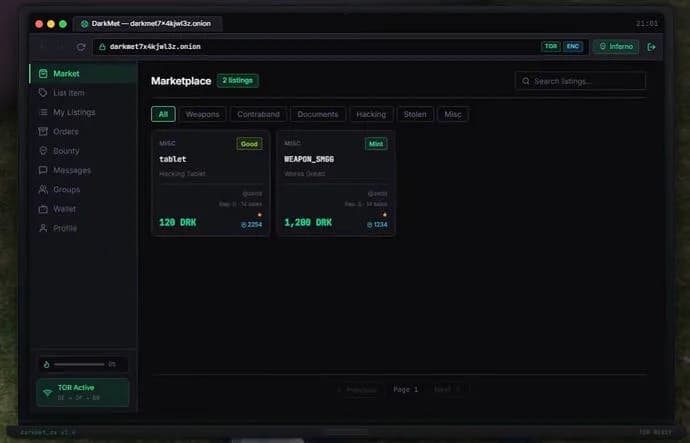
Task: Click the TOR Active status panel
Action: (83, 392)
